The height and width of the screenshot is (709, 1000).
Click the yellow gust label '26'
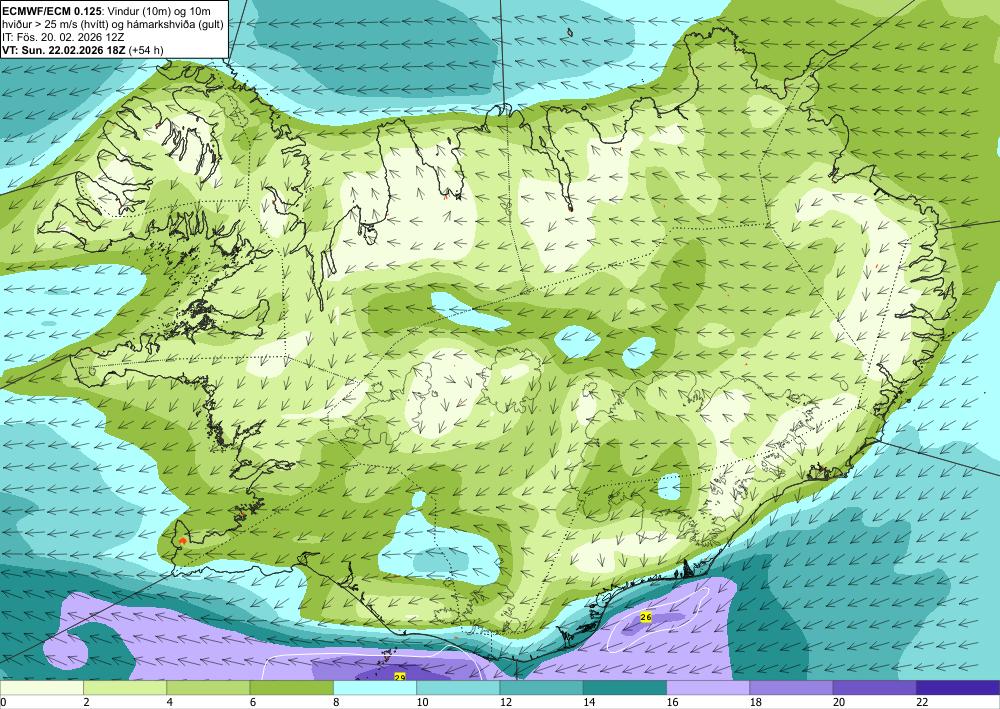(645, 617)
